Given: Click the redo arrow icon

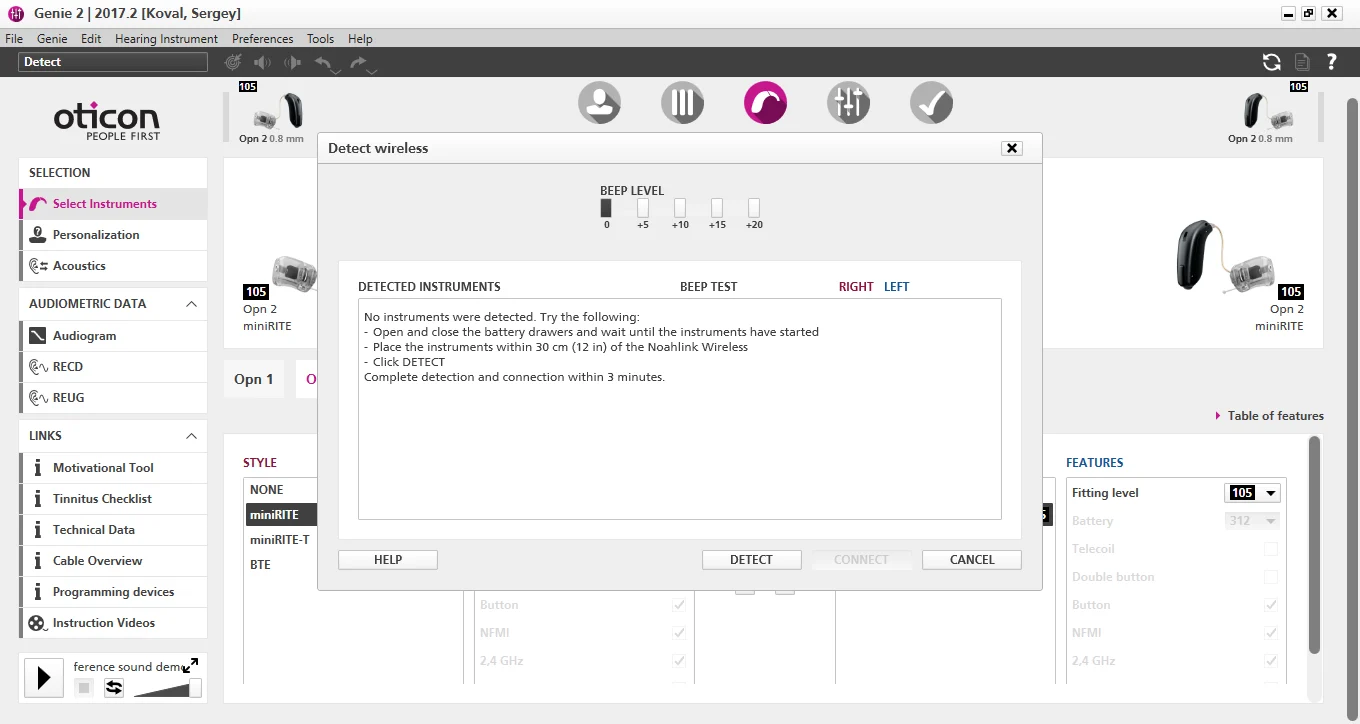Looking at the screenshot, I should (x=360, y=63).
